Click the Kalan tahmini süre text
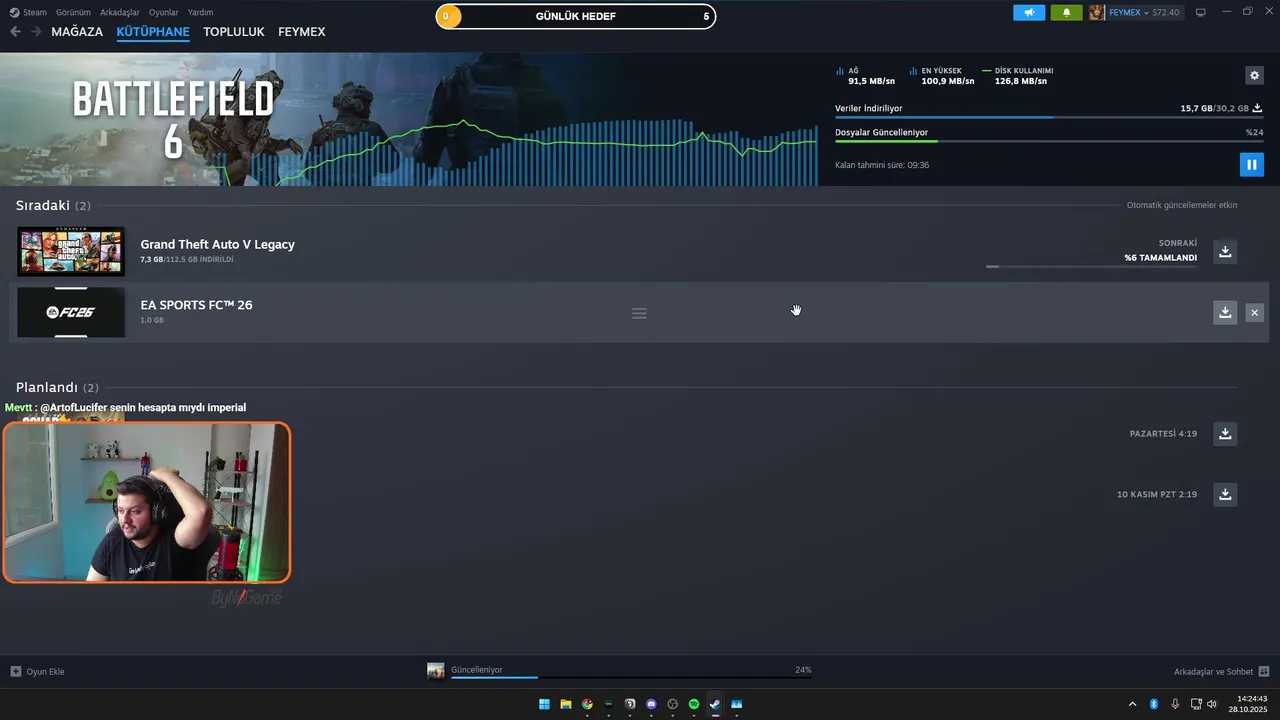 tap(882, 165)
